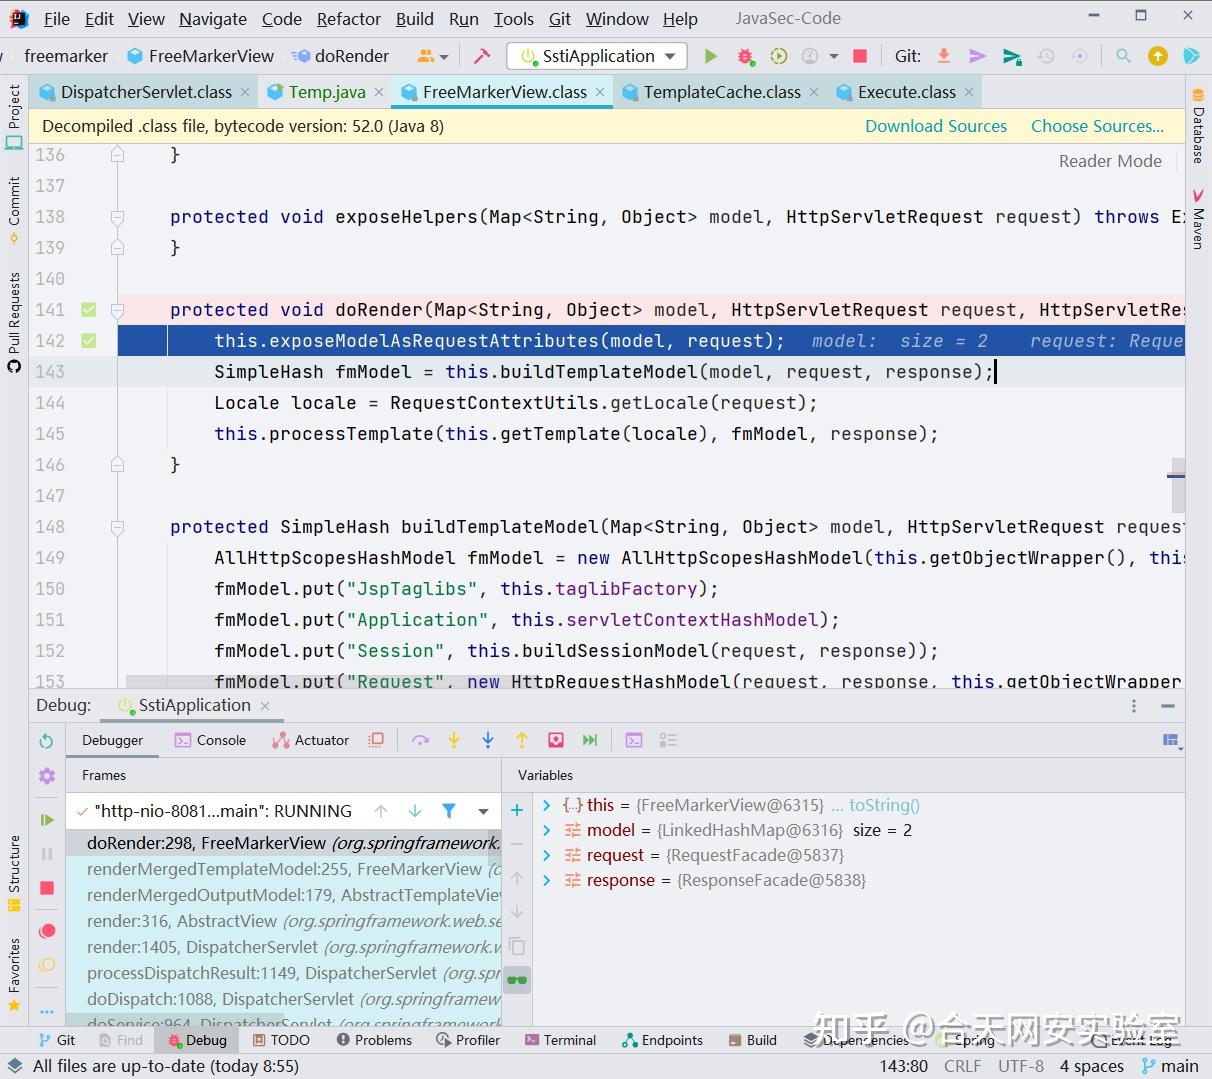Click the yellow update arrow icon

(1158, 56)
